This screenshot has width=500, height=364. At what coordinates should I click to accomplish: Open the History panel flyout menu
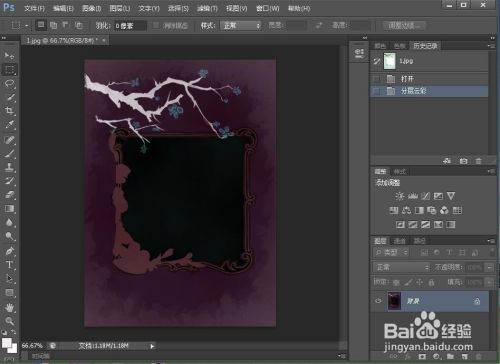point(492,46)
